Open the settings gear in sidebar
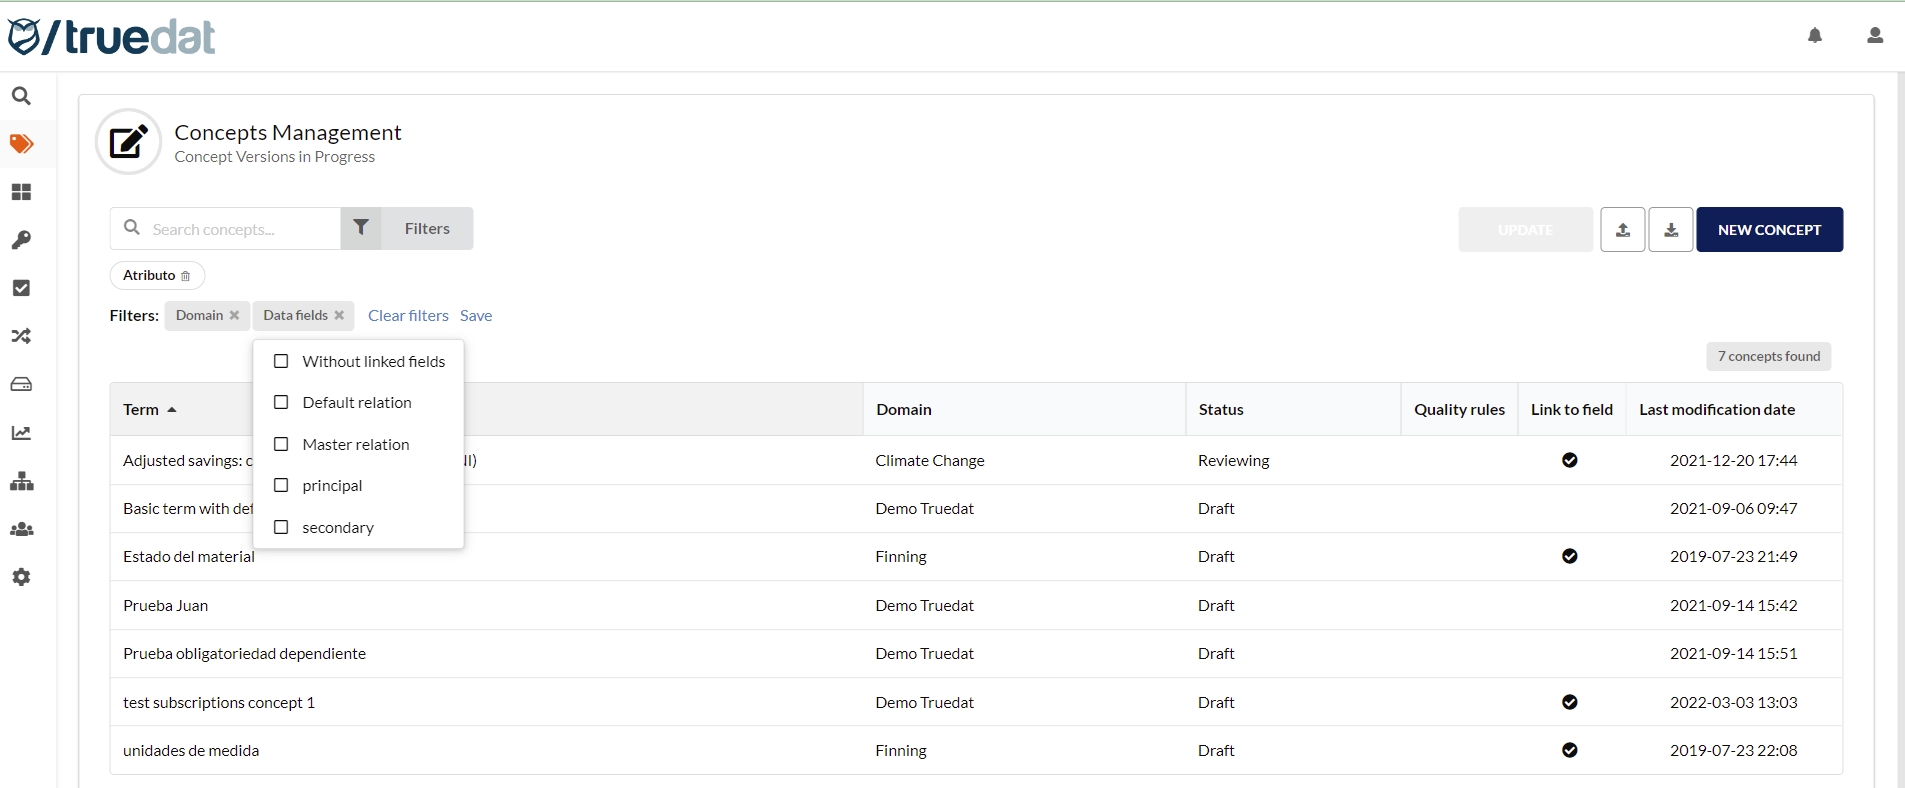Image resolution: width=1905 pixels, height=788 pixels. [x=21, y=577]
